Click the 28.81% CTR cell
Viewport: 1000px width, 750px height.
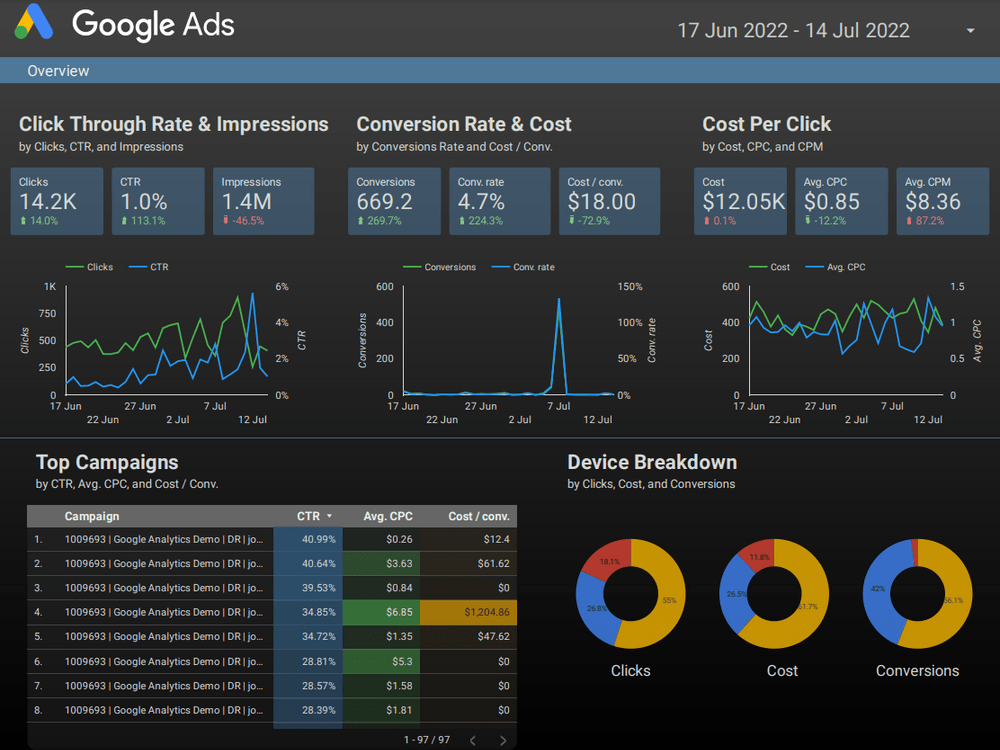point(308,661)
